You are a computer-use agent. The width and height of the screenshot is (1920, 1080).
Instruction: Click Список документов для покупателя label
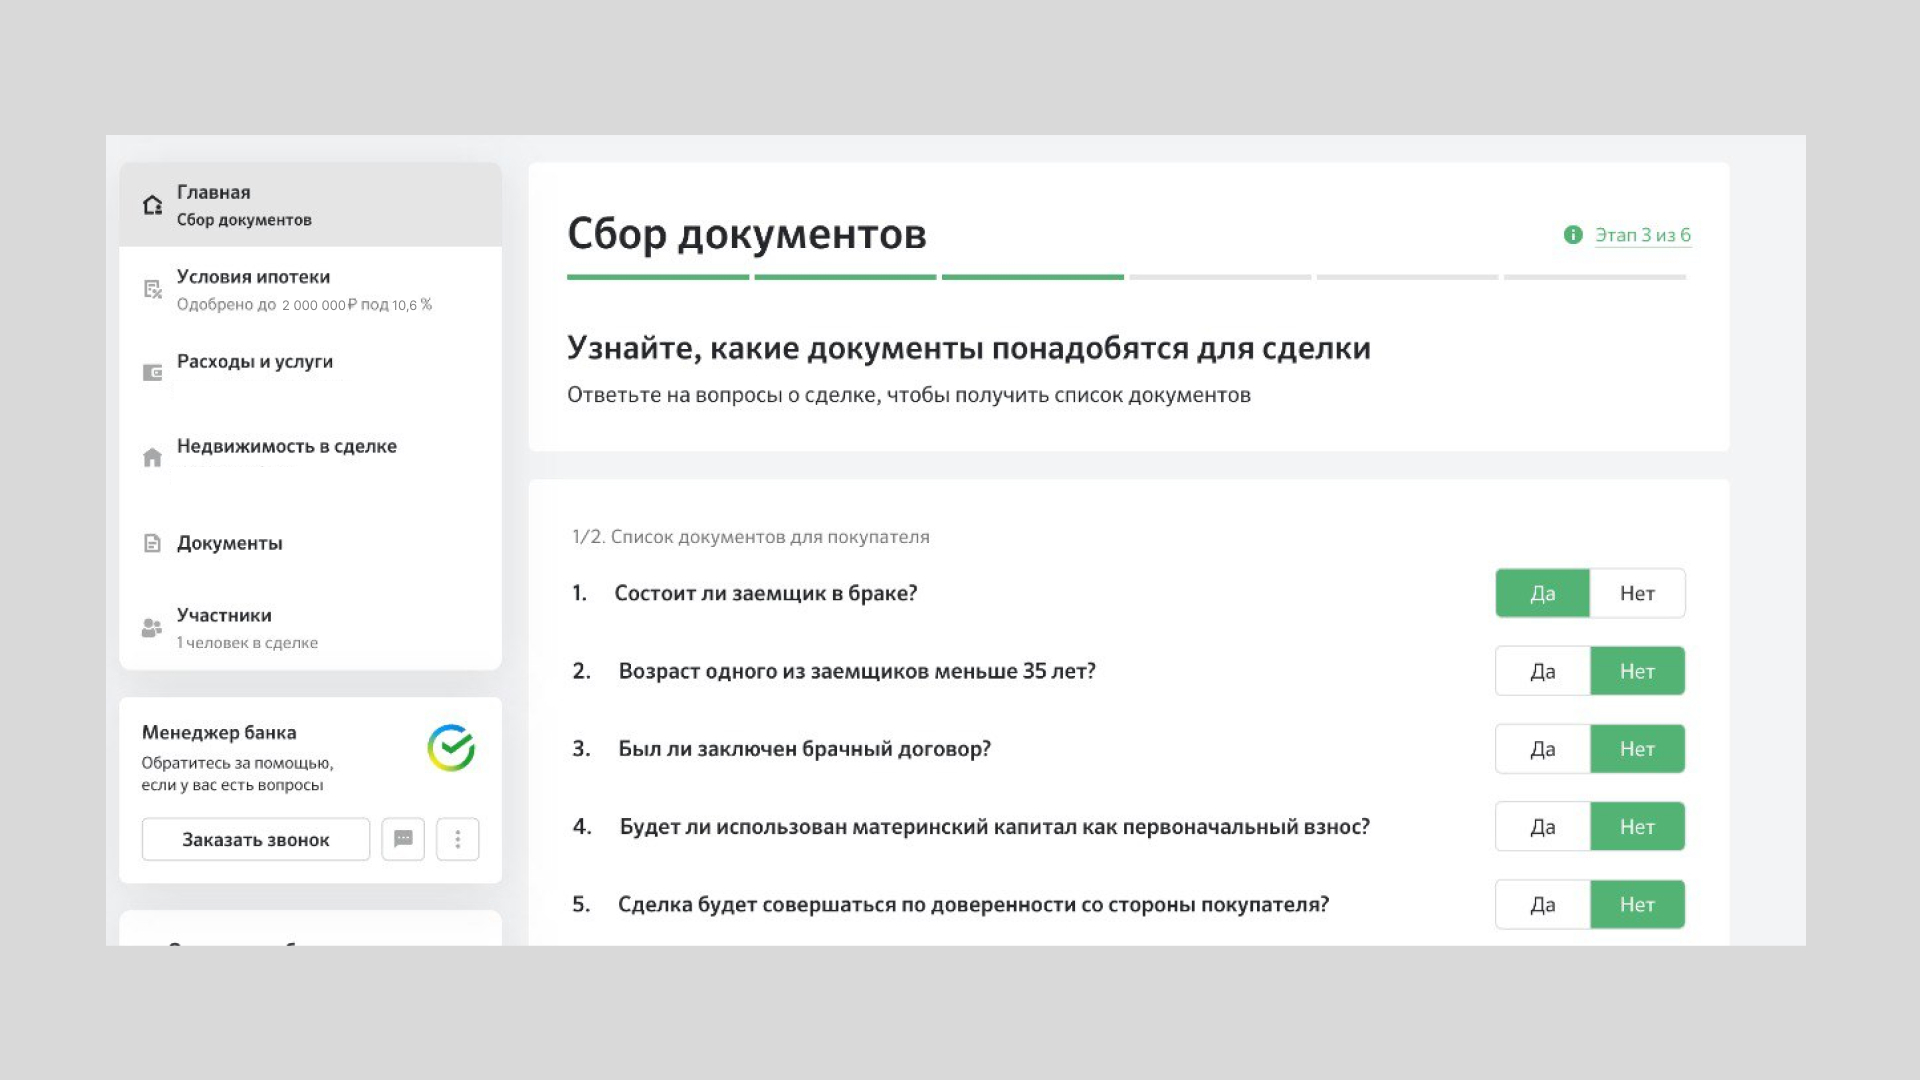pos(770,537)
